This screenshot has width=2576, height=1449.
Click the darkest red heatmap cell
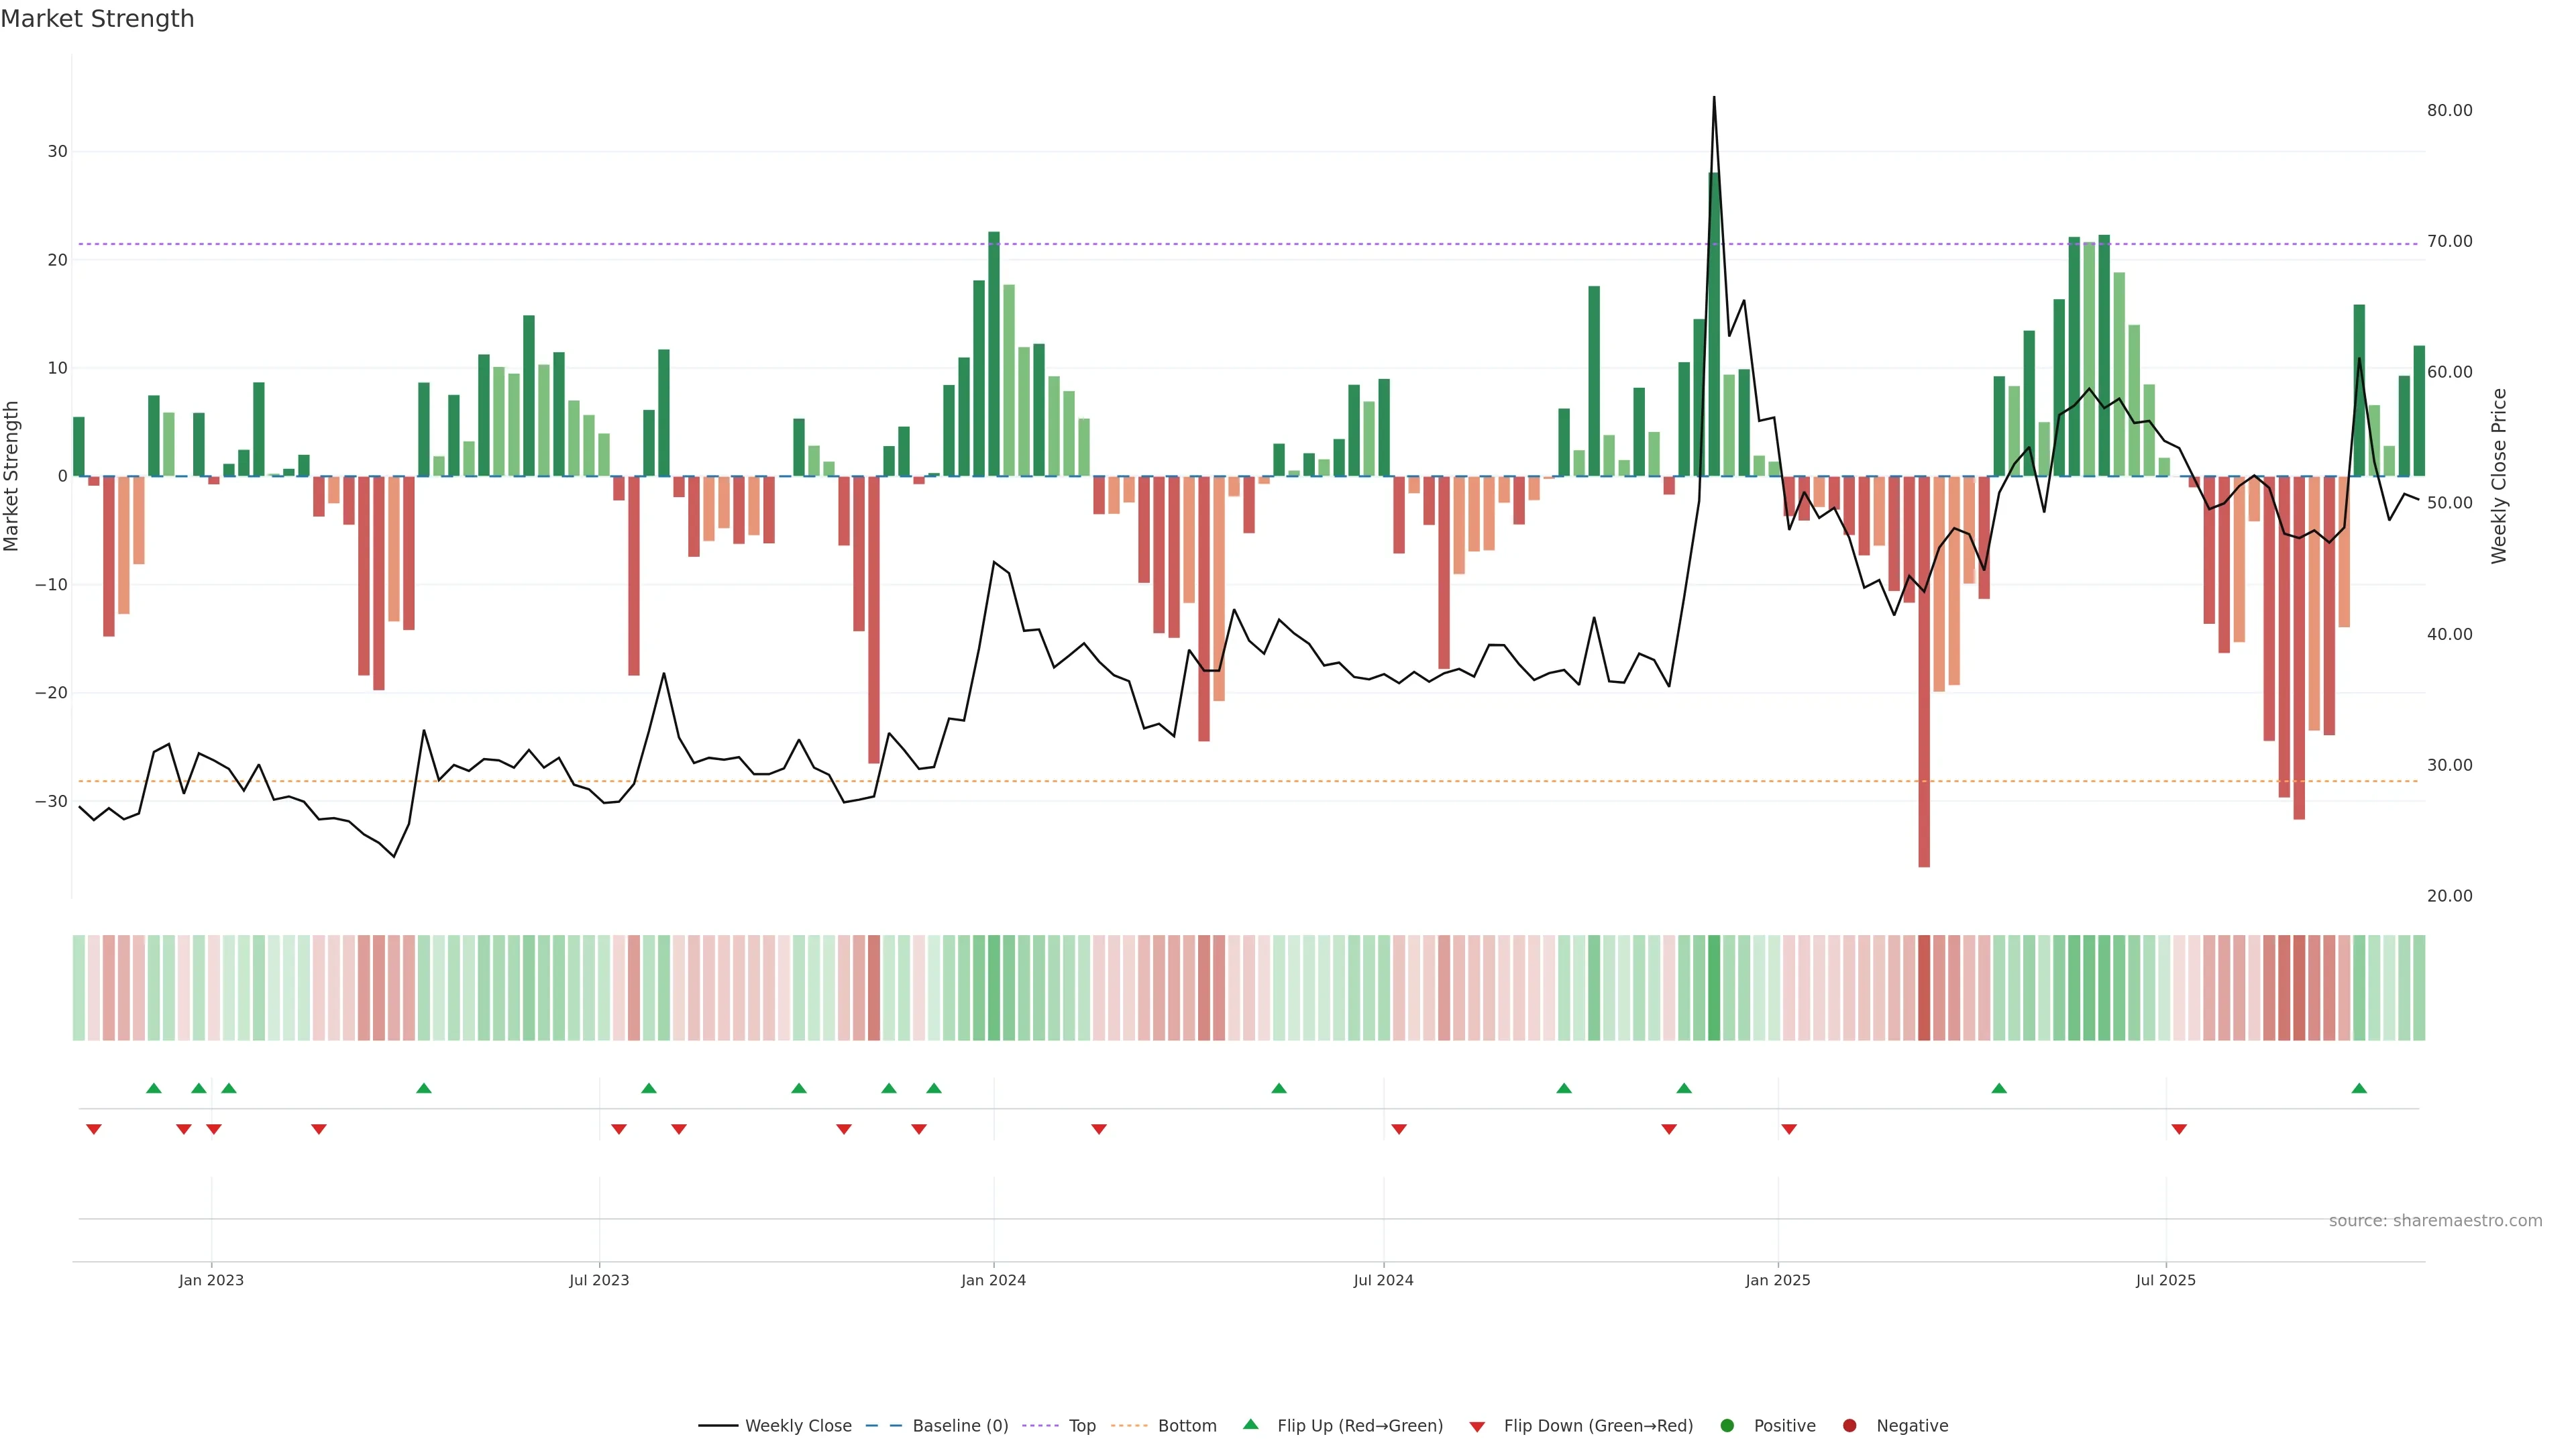pyautogui.click(x=1924, y=987)
